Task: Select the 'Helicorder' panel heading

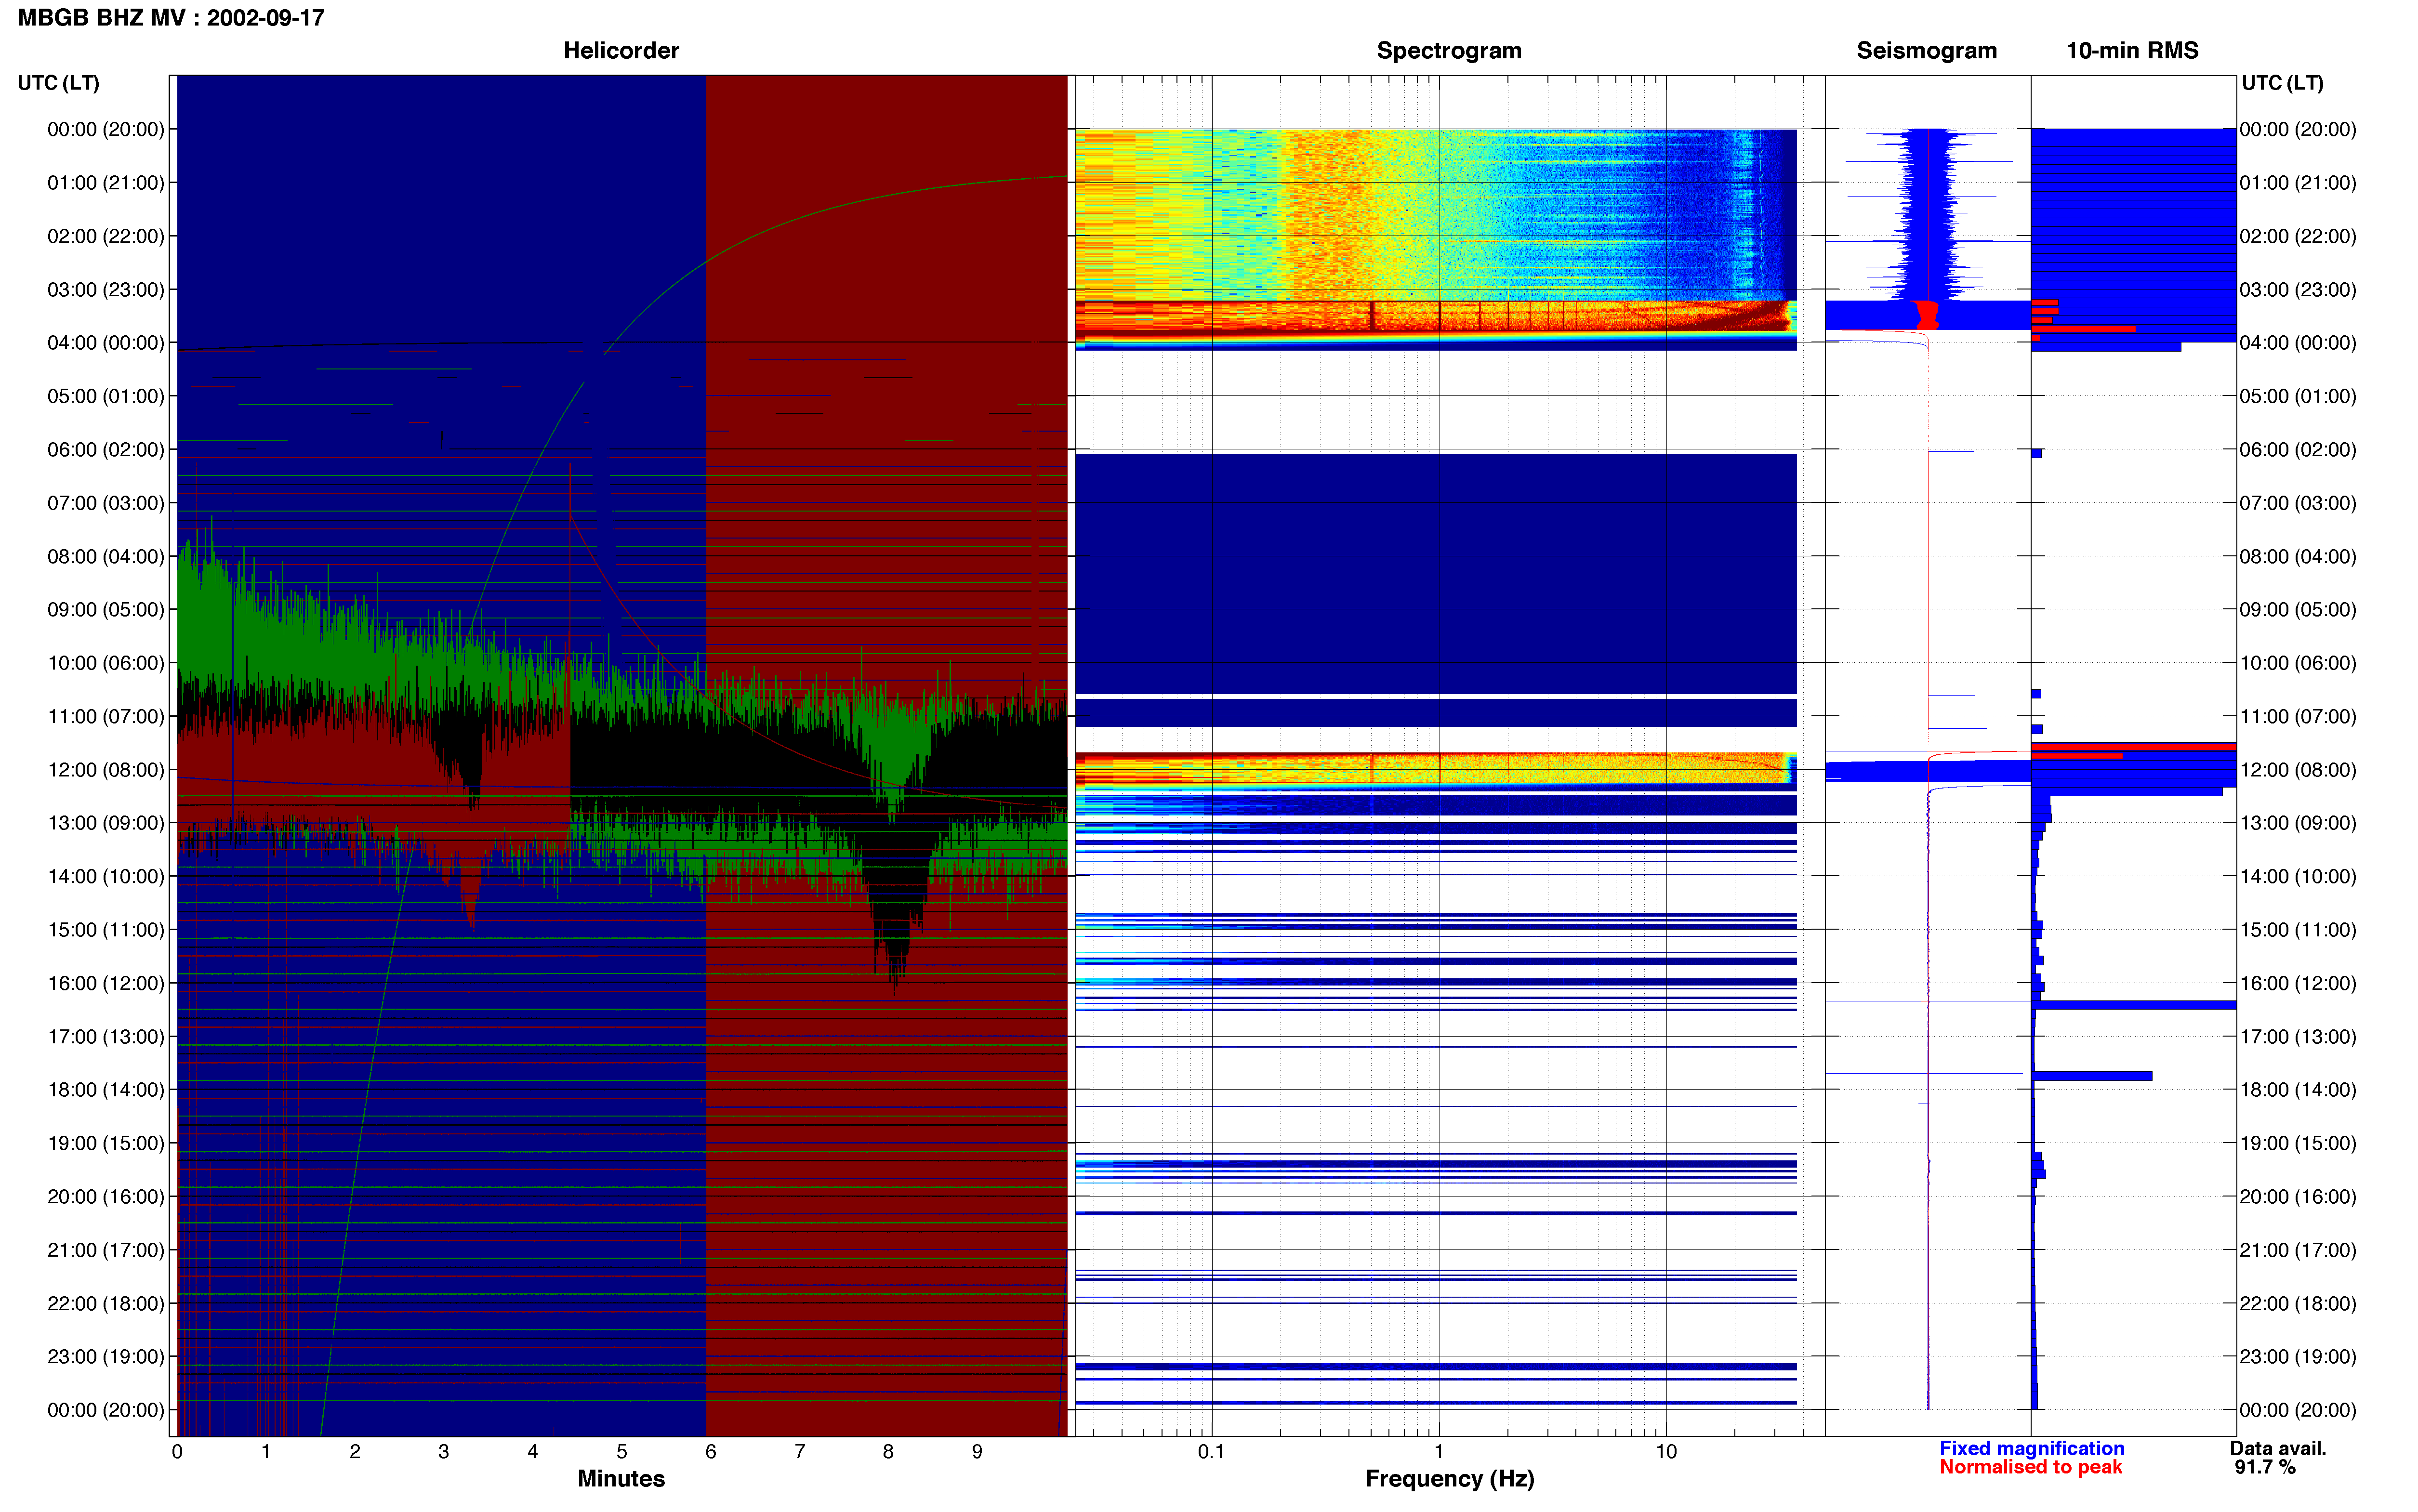Action: tap(621, 51)
